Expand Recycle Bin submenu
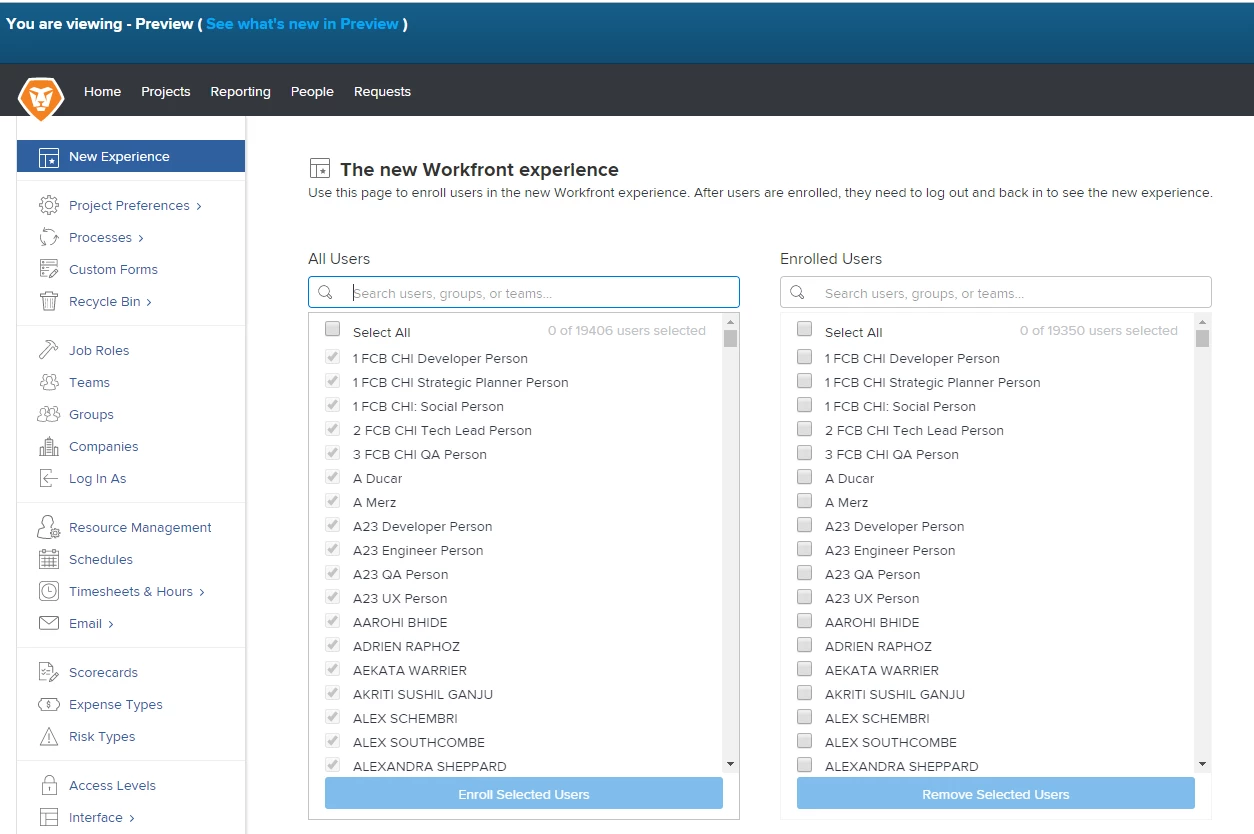The width and height of the screenshot is (1254, 834). coord(150,302)
